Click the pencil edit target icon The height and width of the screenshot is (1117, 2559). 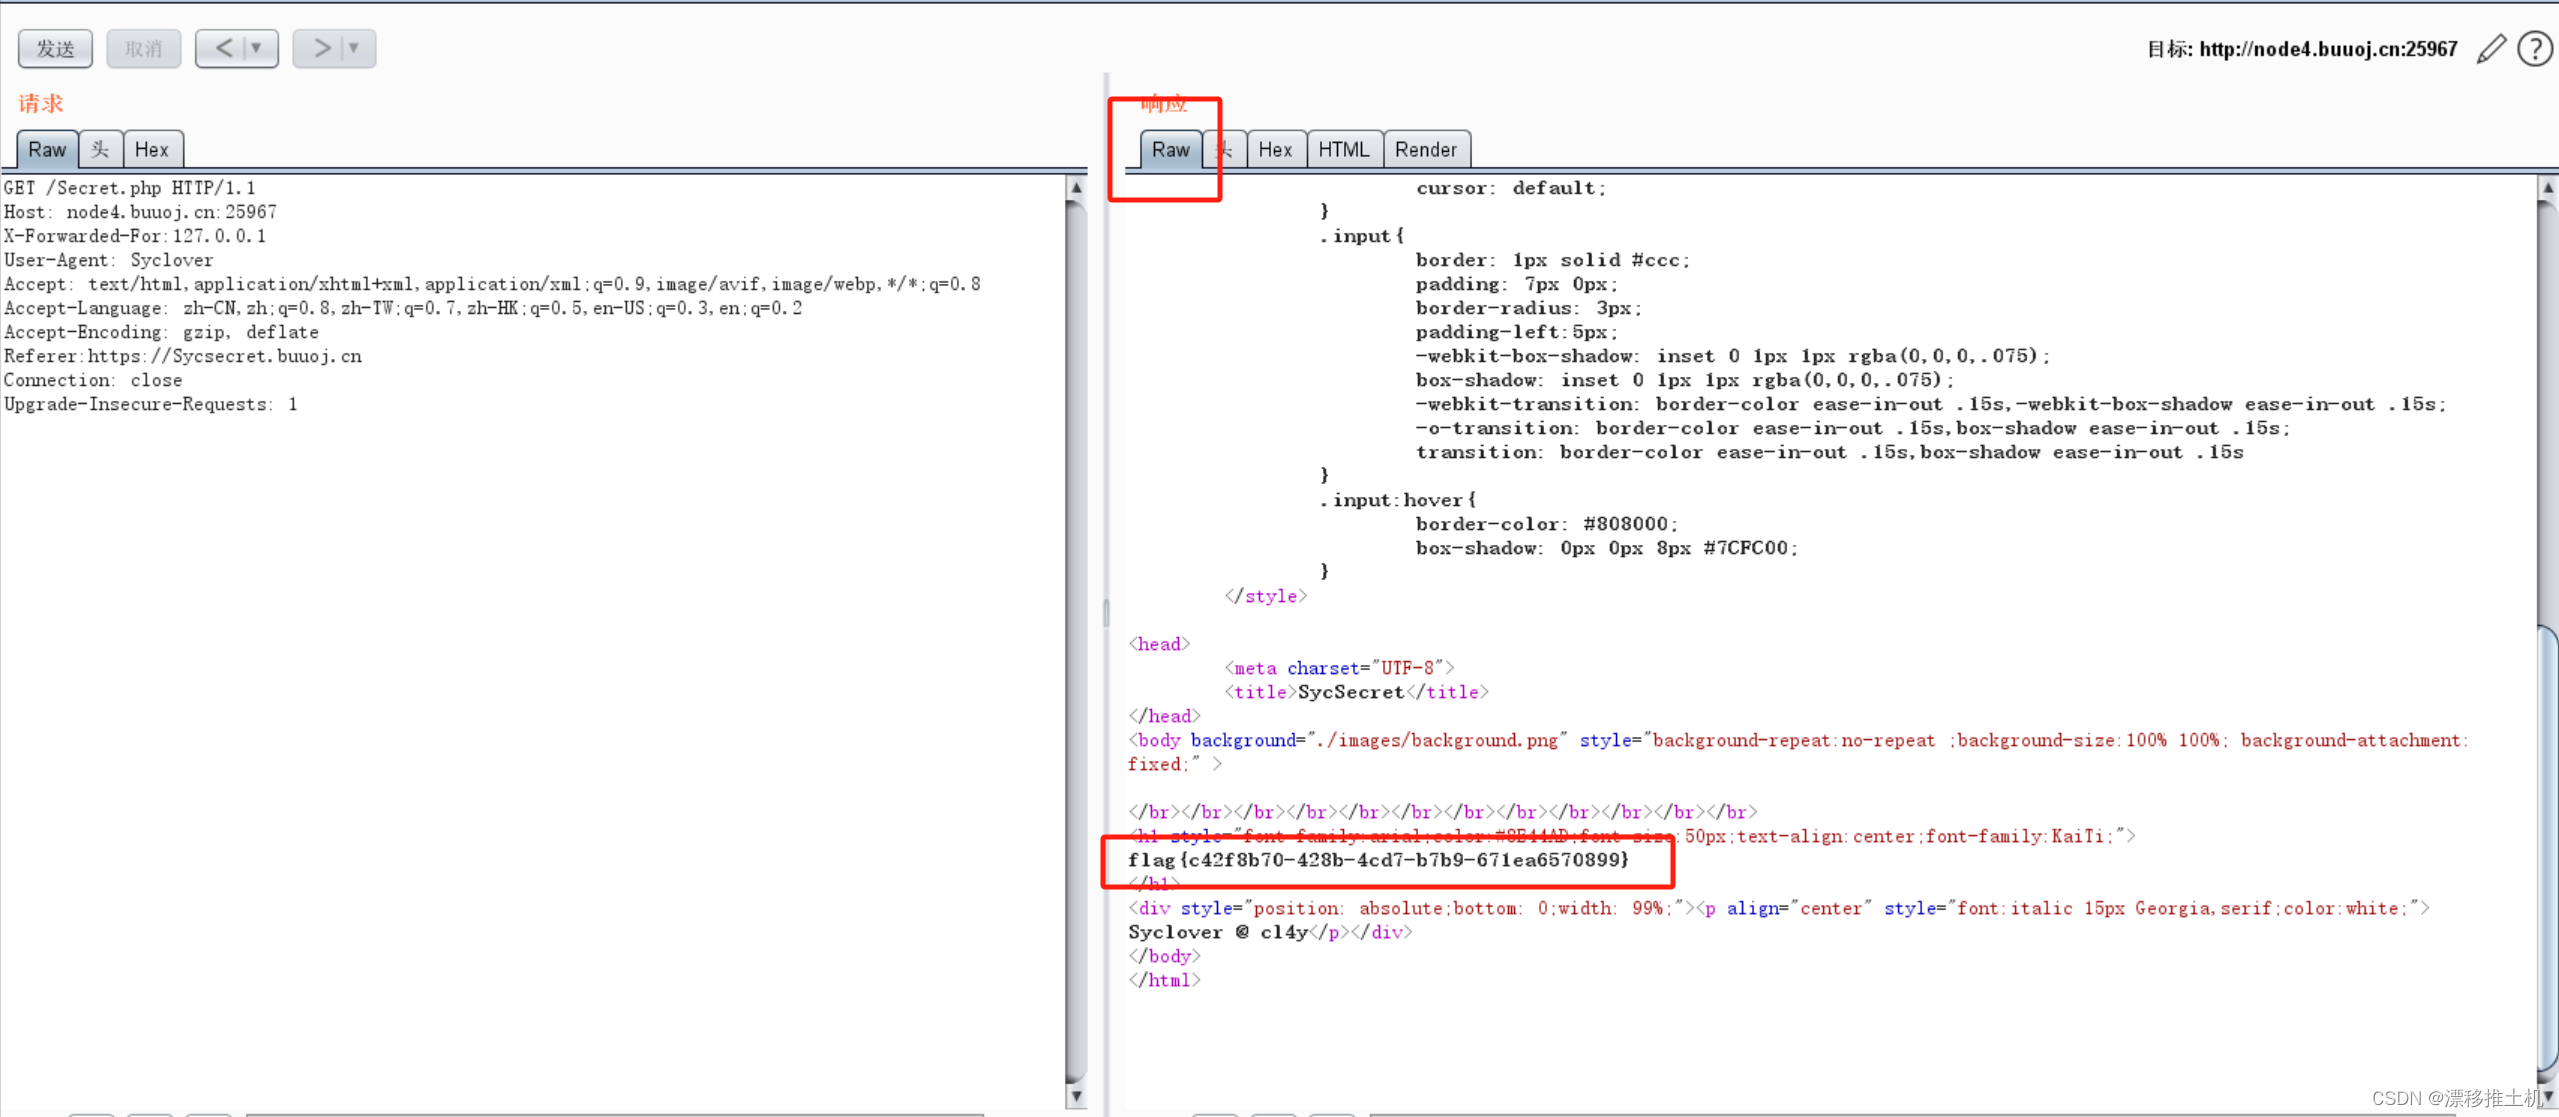[2491, 48]
